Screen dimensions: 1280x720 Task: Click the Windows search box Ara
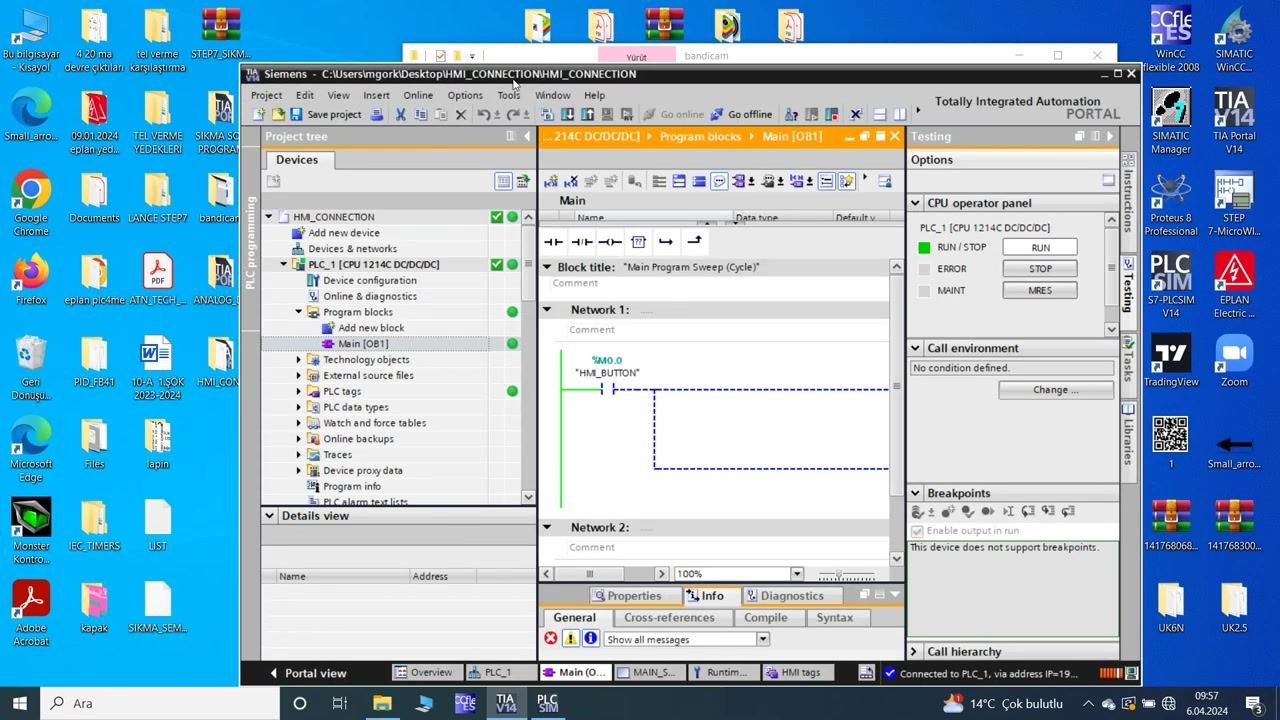click(160, 703)
